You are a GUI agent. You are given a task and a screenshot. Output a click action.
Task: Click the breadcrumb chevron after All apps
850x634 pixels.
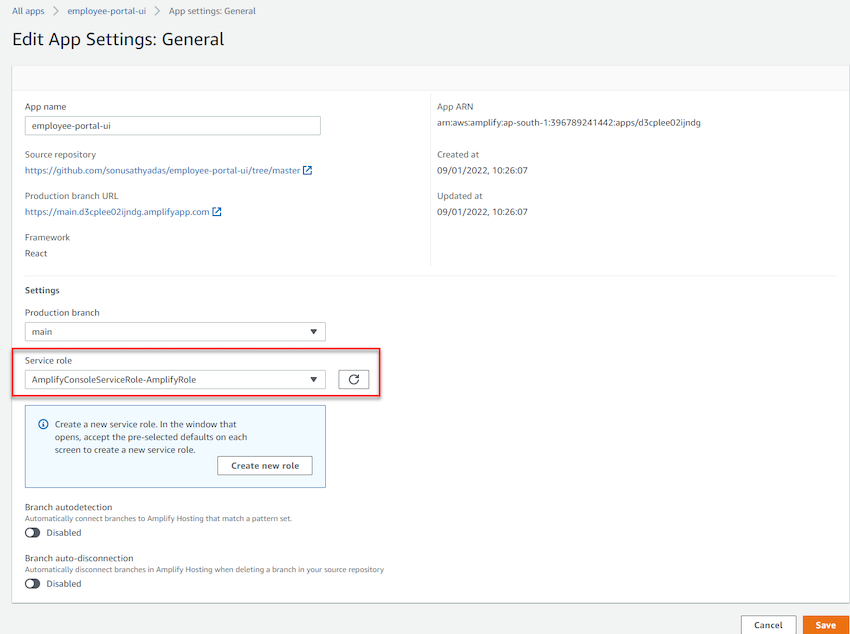click(x=55, y=11)
